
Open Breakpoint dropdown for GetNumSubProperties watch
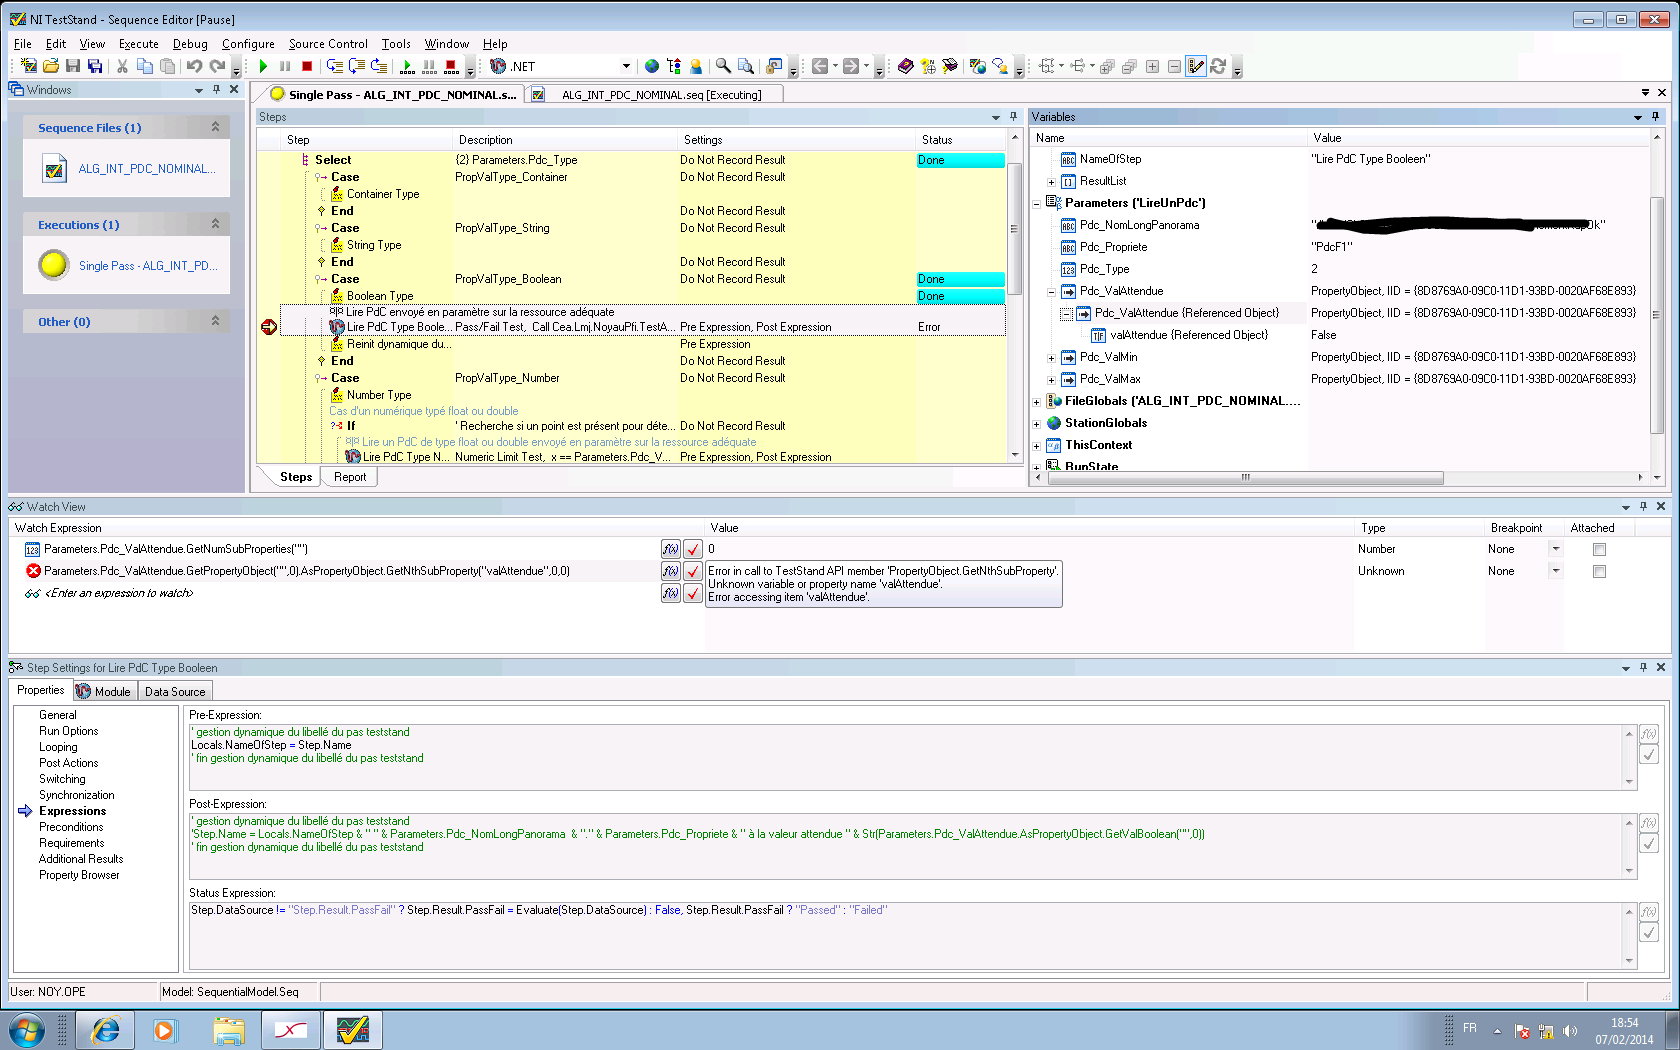pos(1555,549)
